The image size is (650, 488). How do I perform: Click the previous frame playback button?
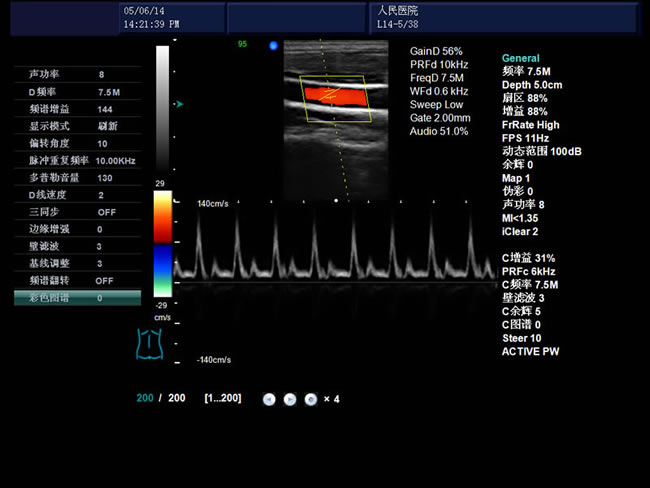point(269,399)
